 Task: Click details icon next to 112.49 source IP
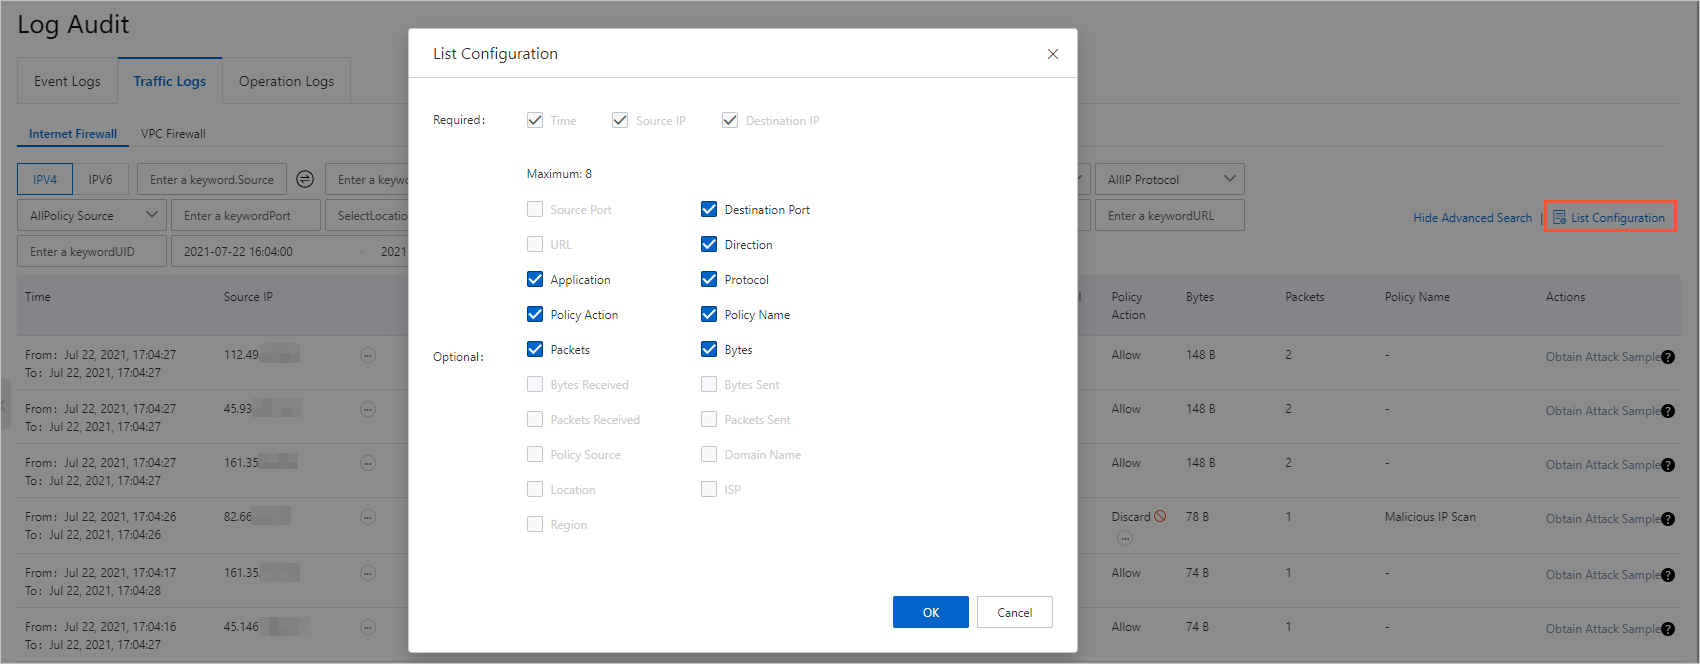(368, 355)
